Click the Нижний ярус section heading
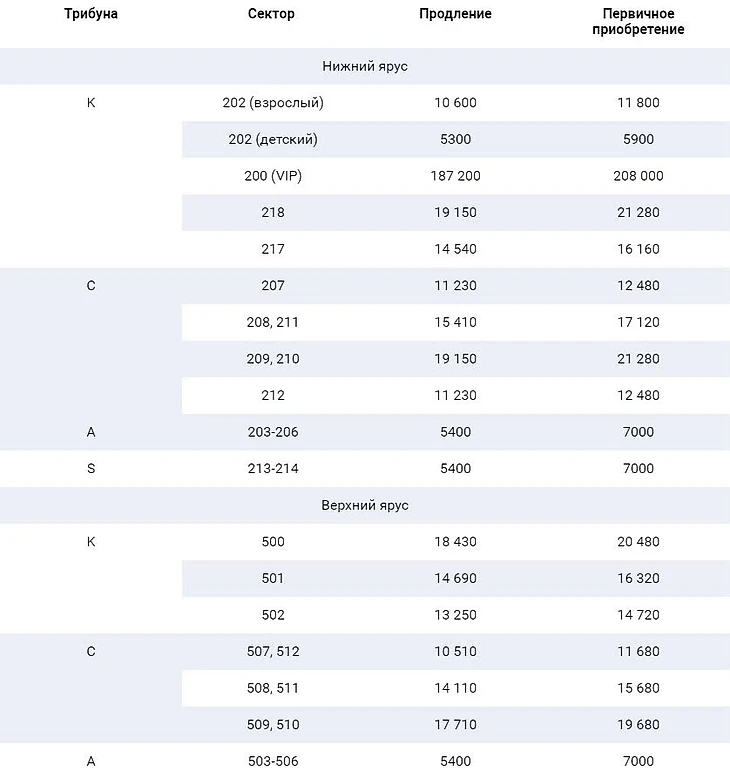Screen dimensions: 730x779 tap(365, 66)
